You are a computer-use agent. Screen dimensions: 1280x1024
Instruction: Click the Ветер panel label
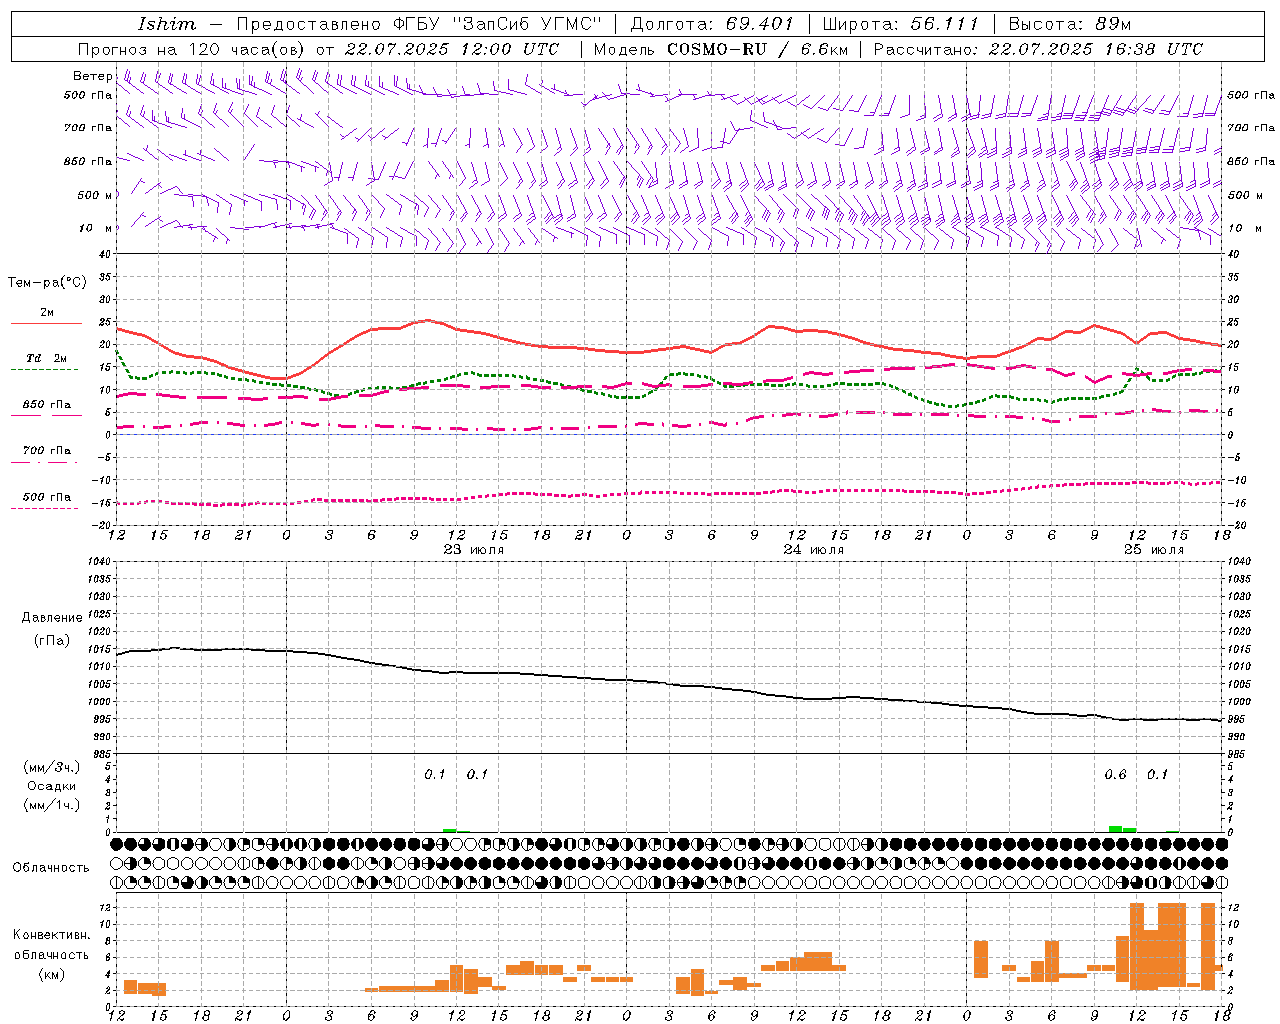pyautogui.click(x=93, y=76)
